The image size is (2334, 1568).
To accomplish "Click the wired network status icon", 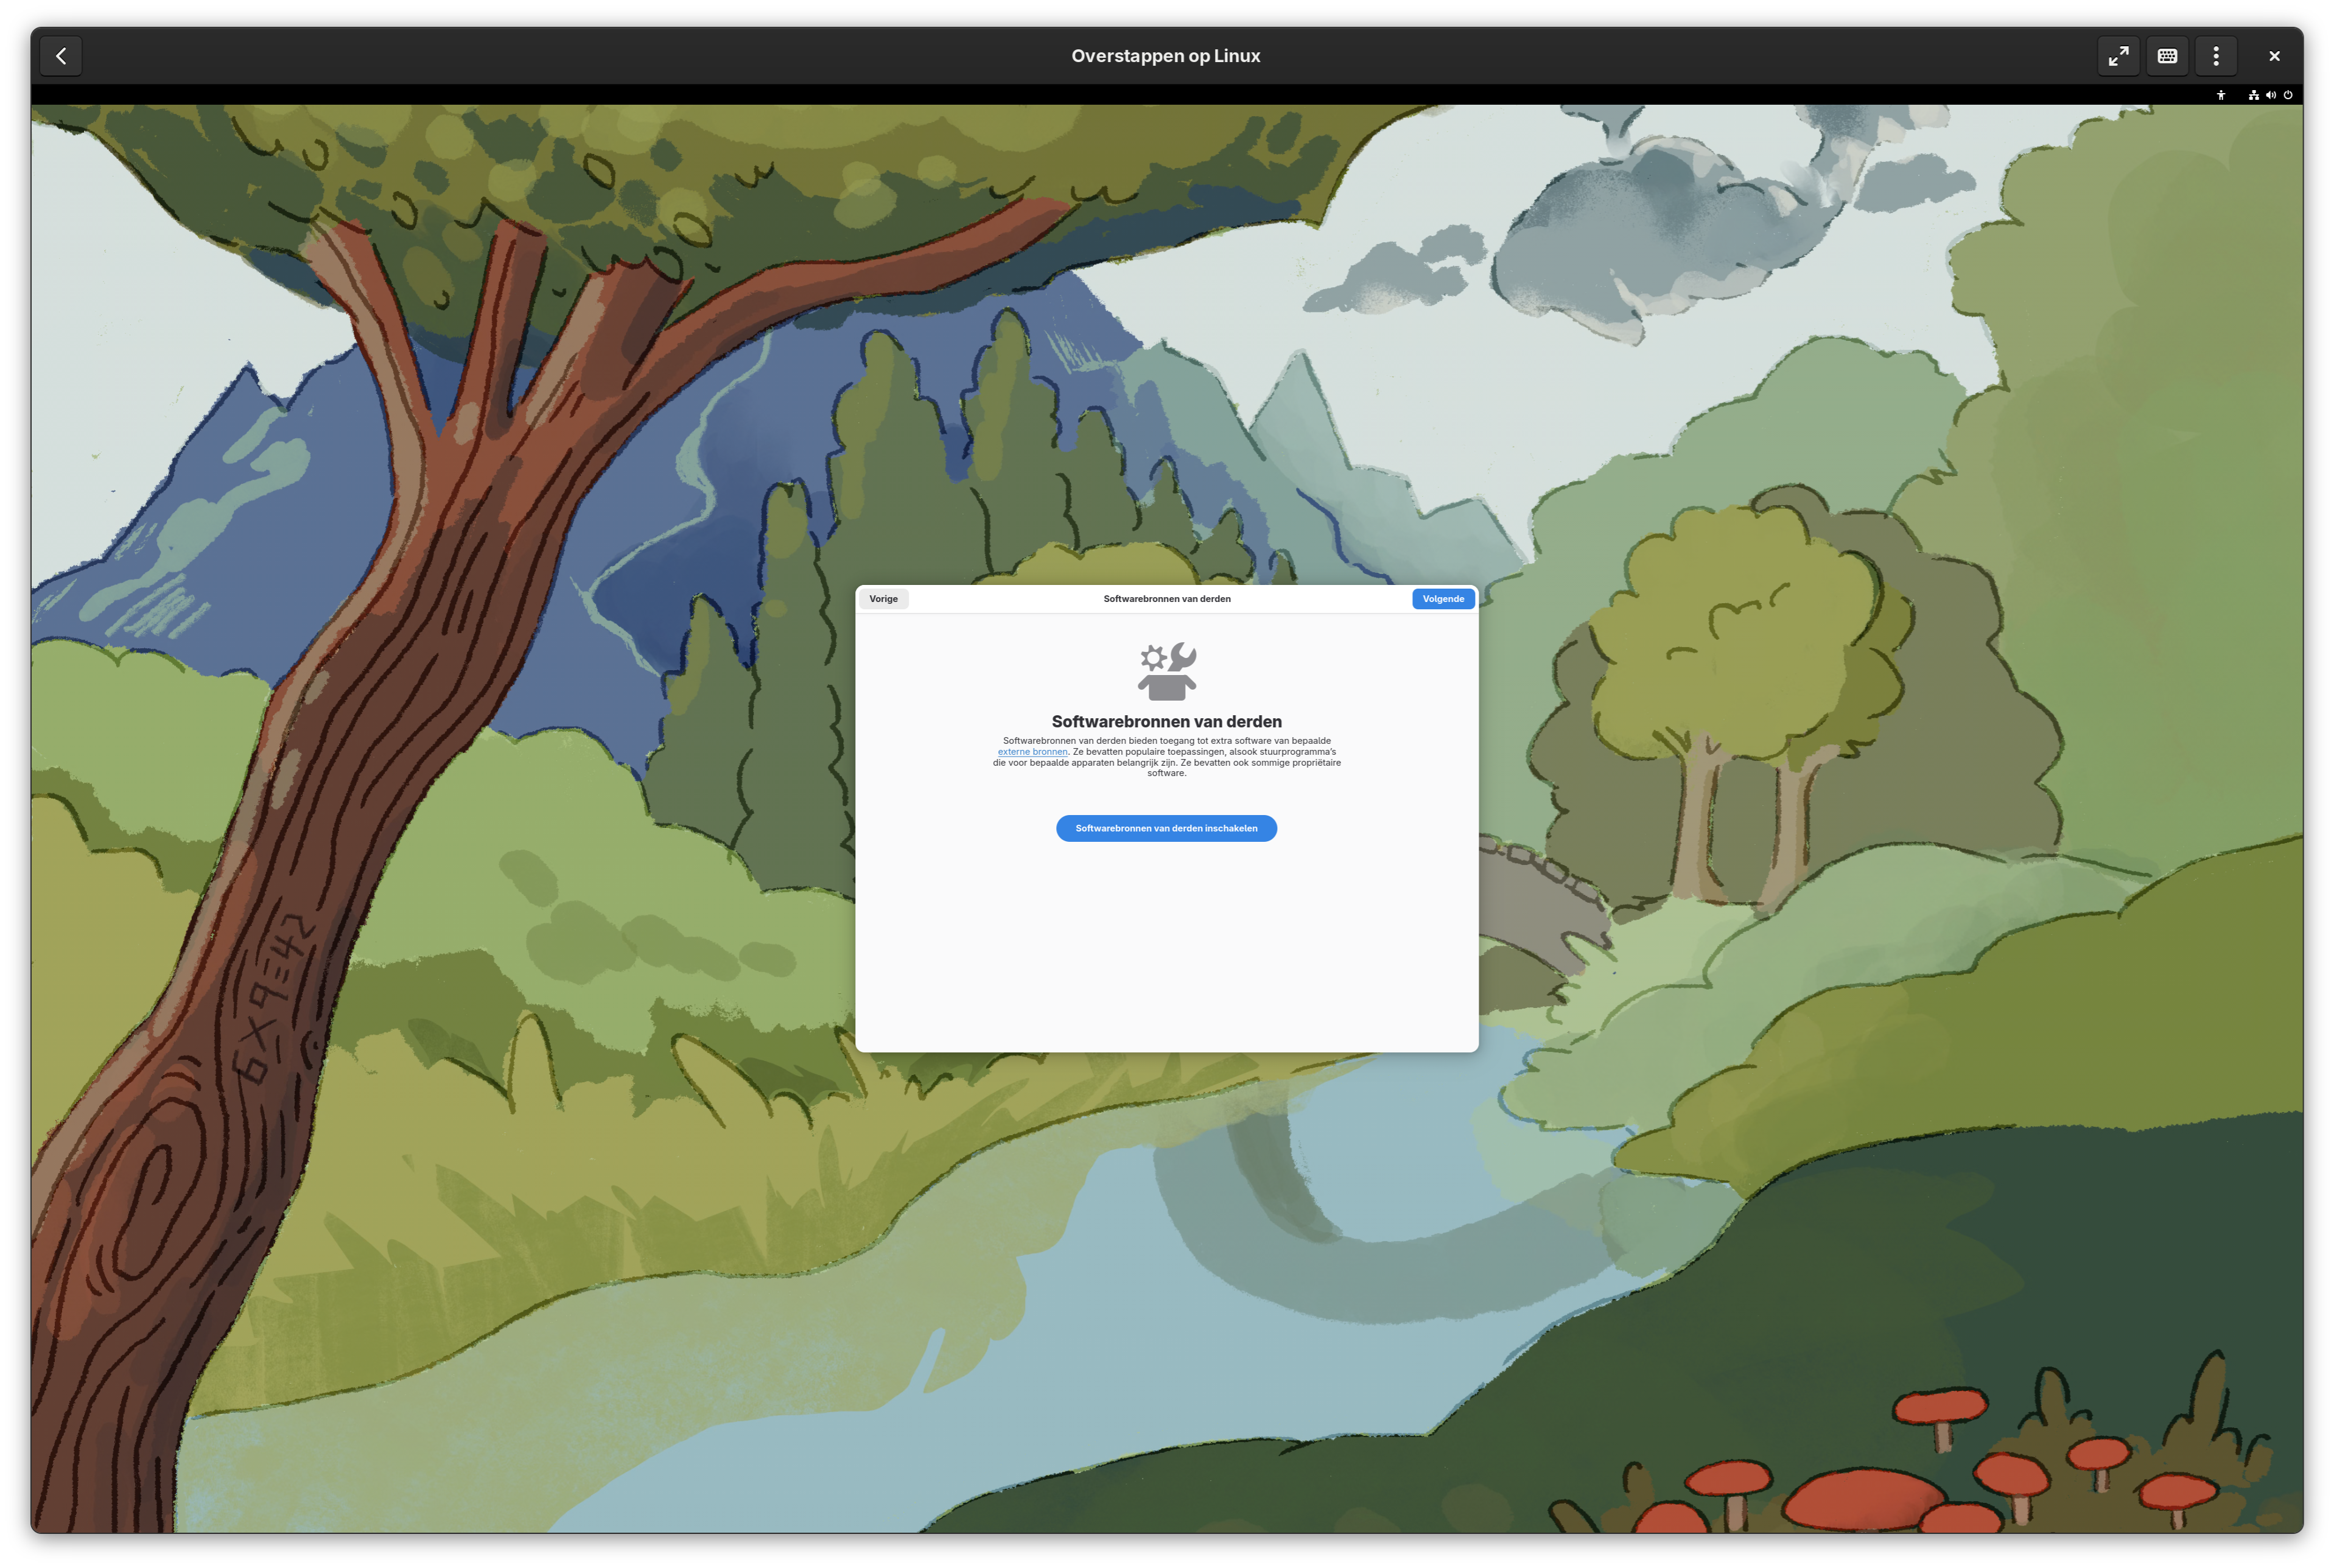I will coord(2254,95).
